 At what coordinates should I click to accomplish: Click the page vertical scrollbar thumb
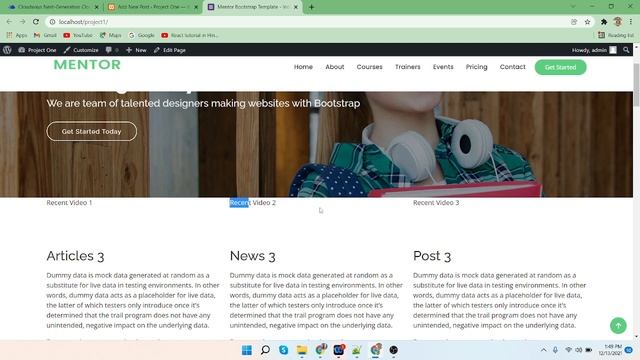point(636,85)
